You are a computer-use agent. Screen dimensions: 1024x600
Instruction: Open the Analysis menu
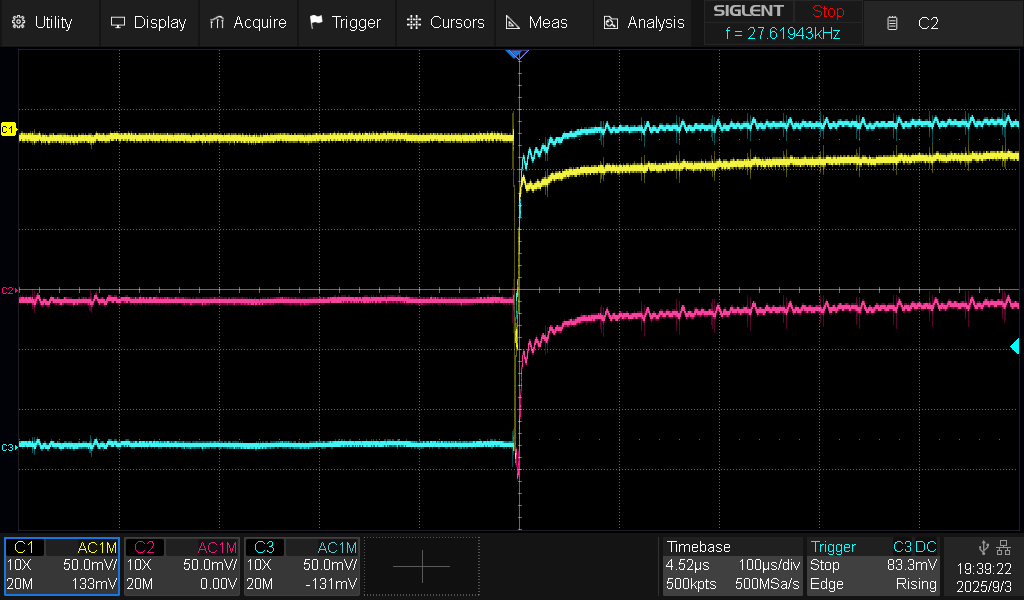tap(643, 22)
